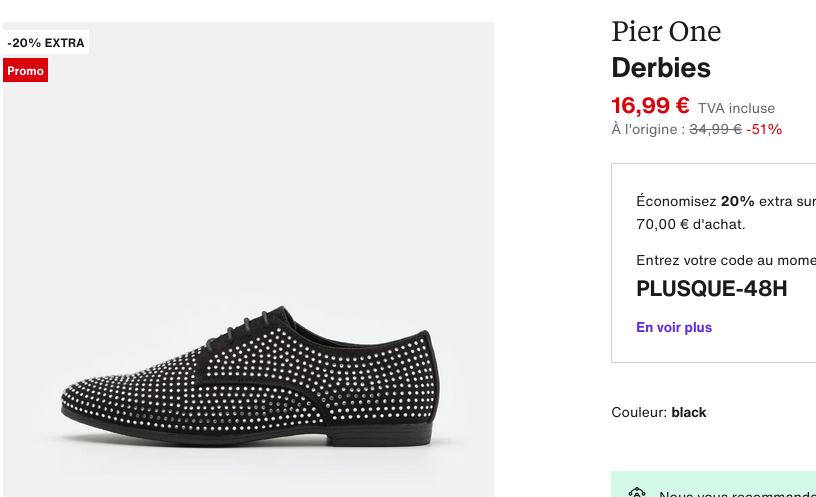Click the size recommendation icon in green banner
The height and width of the screenshot is (497, 816).
pyautogui.click(x=637, y=492)
